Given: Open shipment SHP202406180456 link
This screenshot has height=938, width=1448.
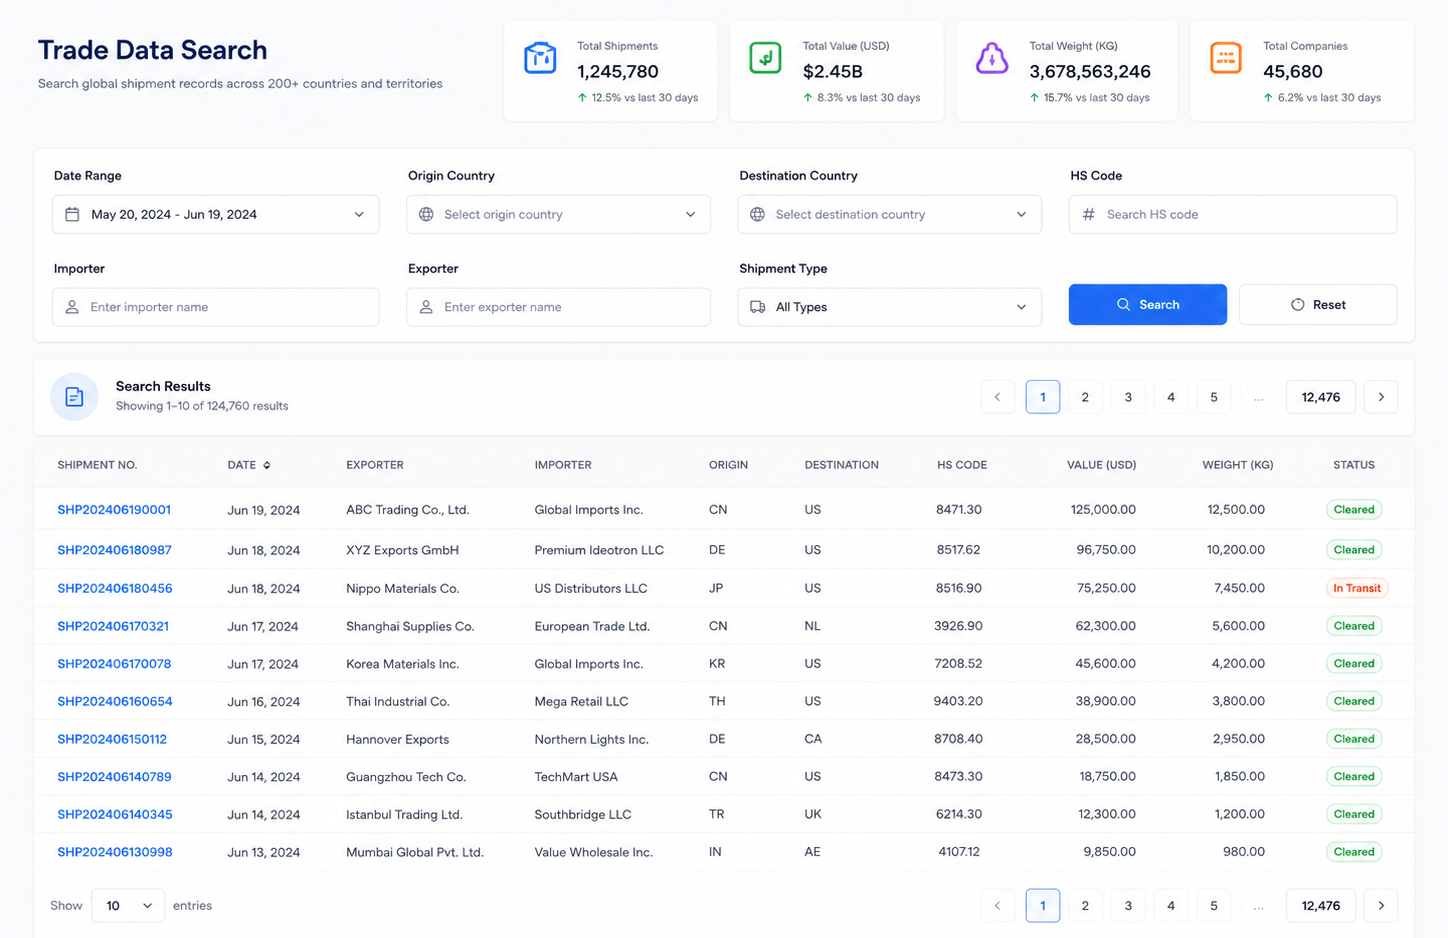Looking at the screenshot, I should coord(114,588).
